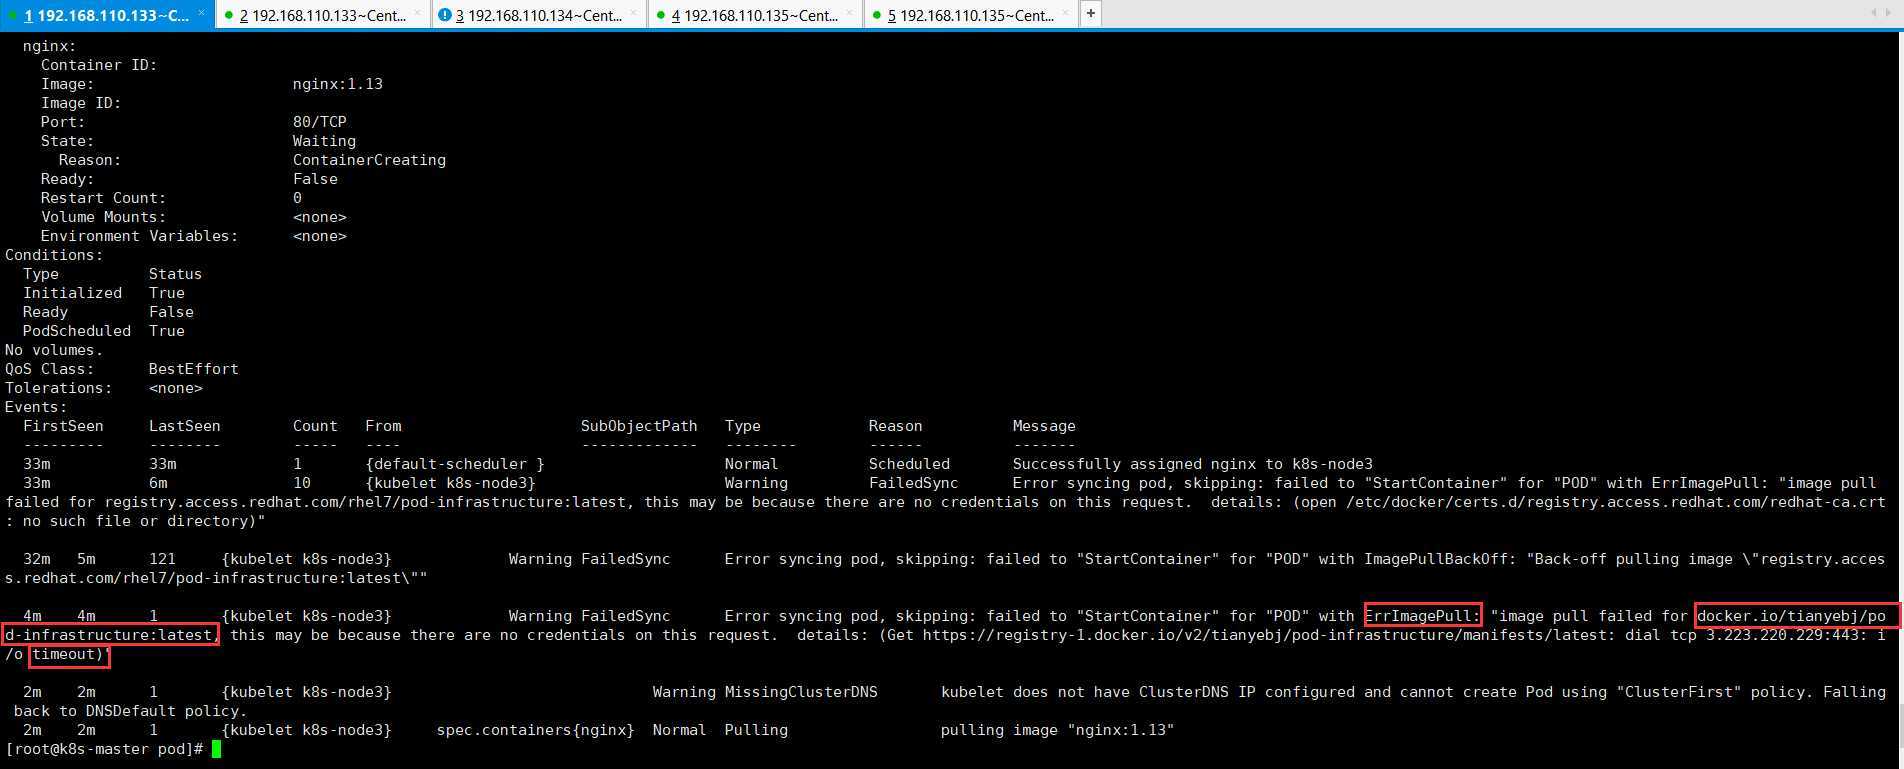Image resolution: width=1904 pixels, height=769 pixels.
Task: Click the 'SubObjectPath' column header
Action: point(639,426)
